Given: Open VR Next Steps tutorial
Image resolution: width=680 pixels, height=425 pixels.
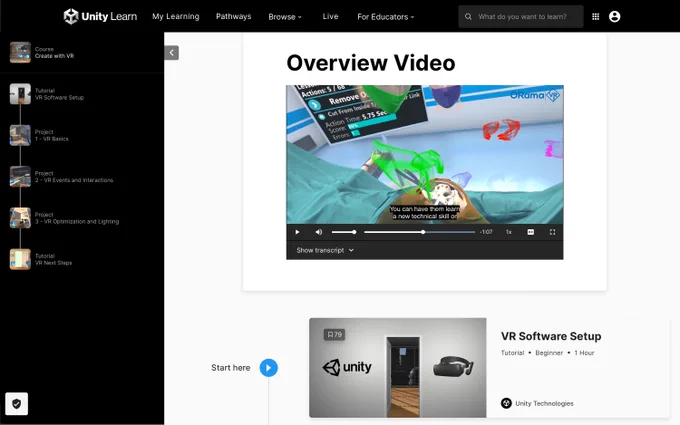Looking at the screenshot, I should tap(53, 259).
